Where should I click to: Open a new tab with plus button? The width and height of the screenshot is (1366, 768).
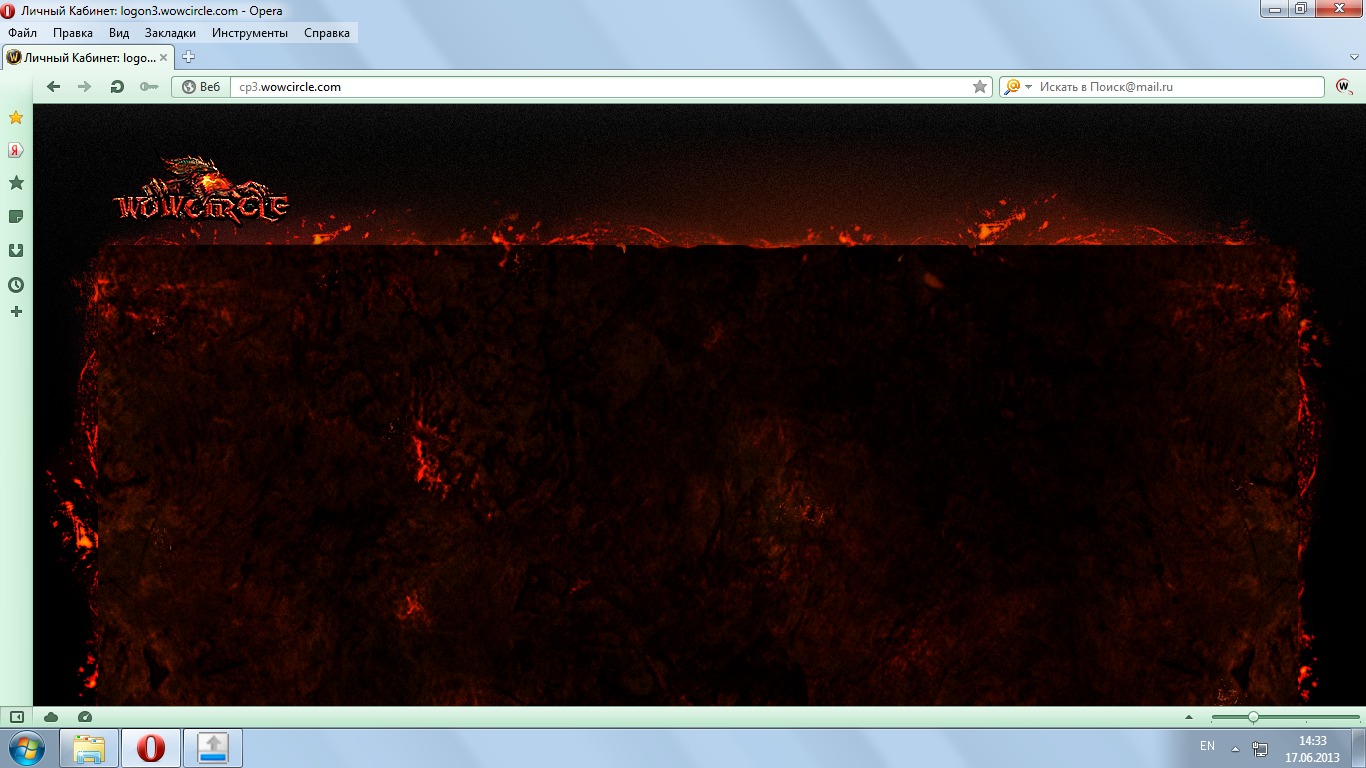point(188,57)
